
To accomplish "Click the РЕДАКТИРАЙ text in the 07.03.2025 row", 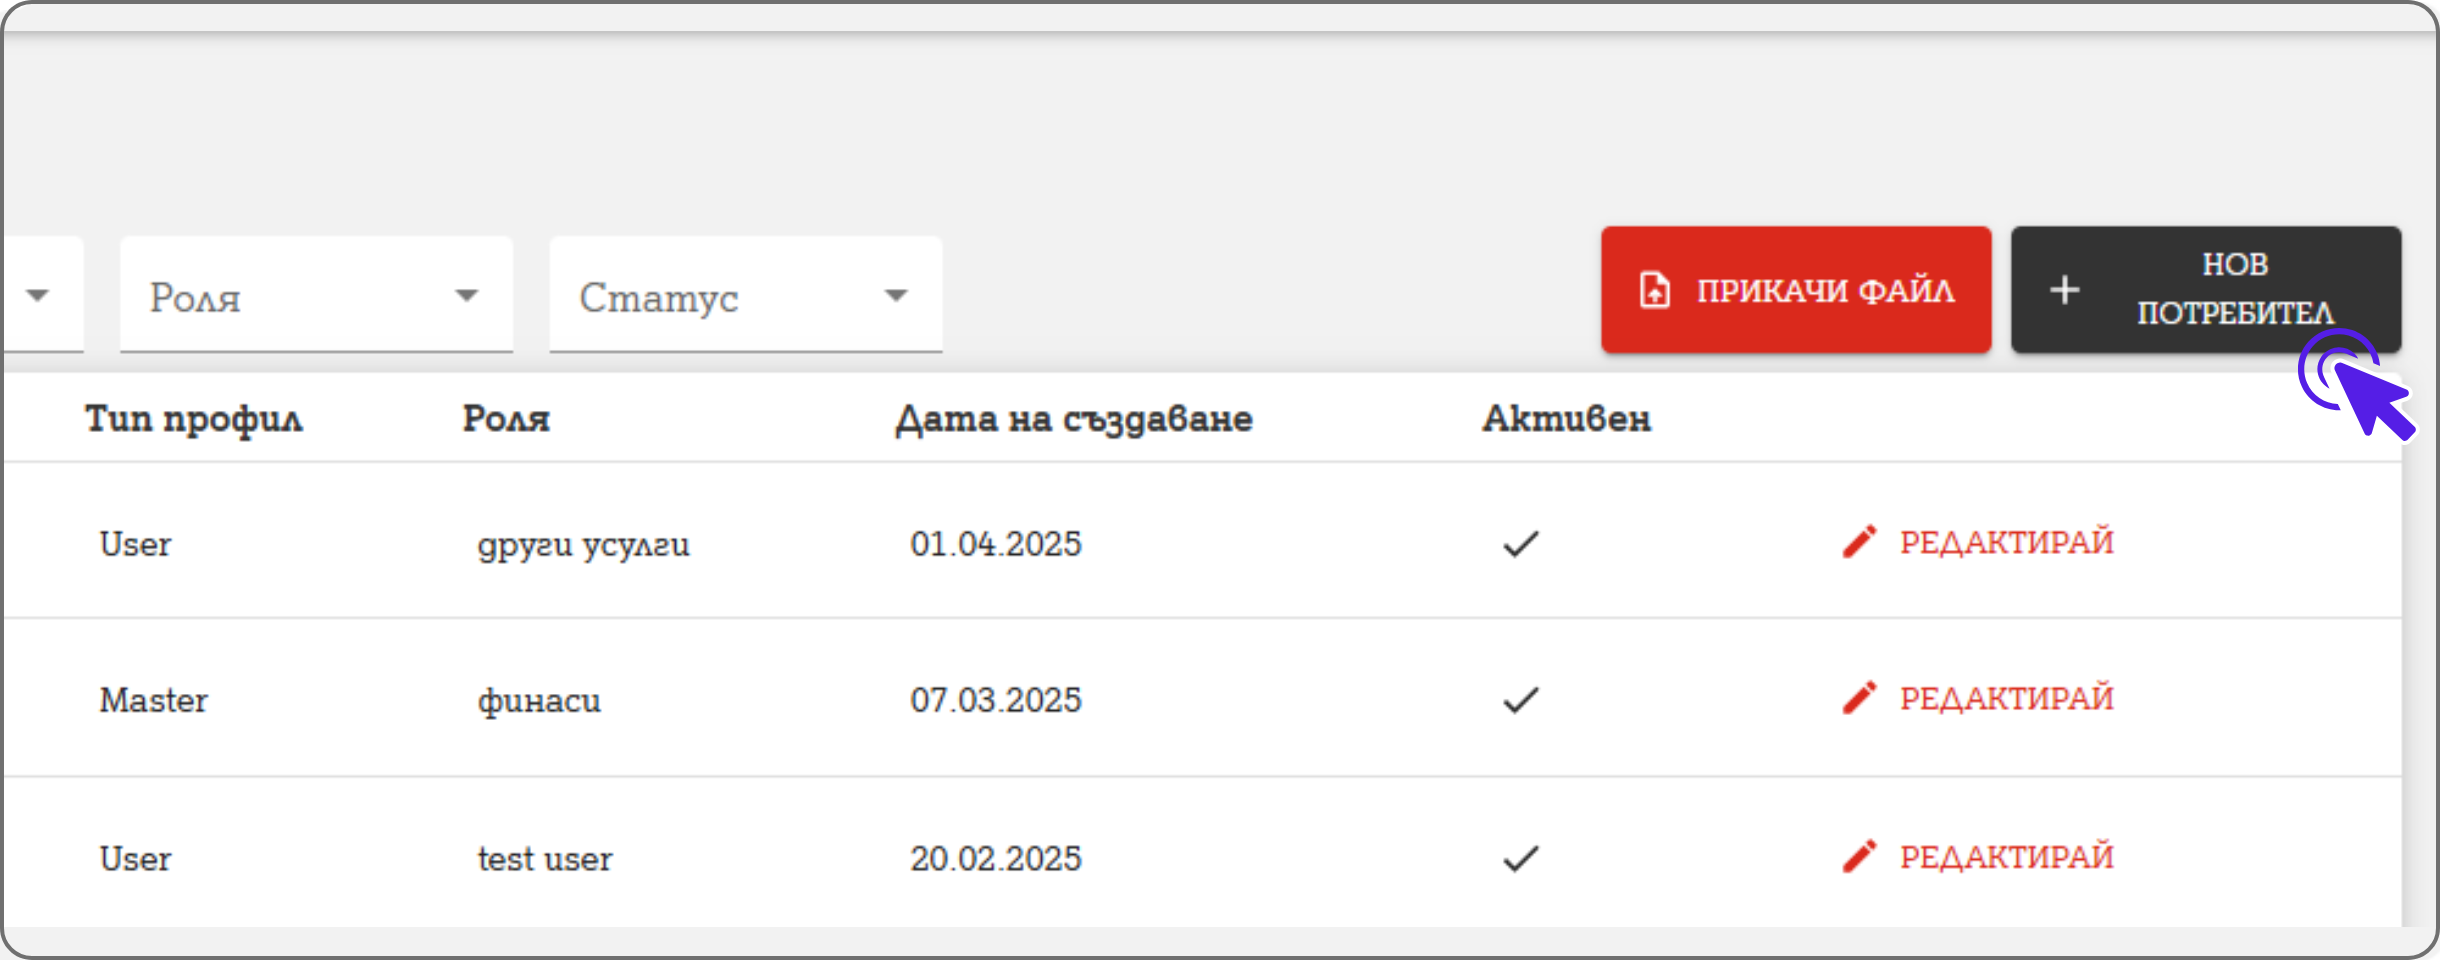I will tap(2006, 698).
